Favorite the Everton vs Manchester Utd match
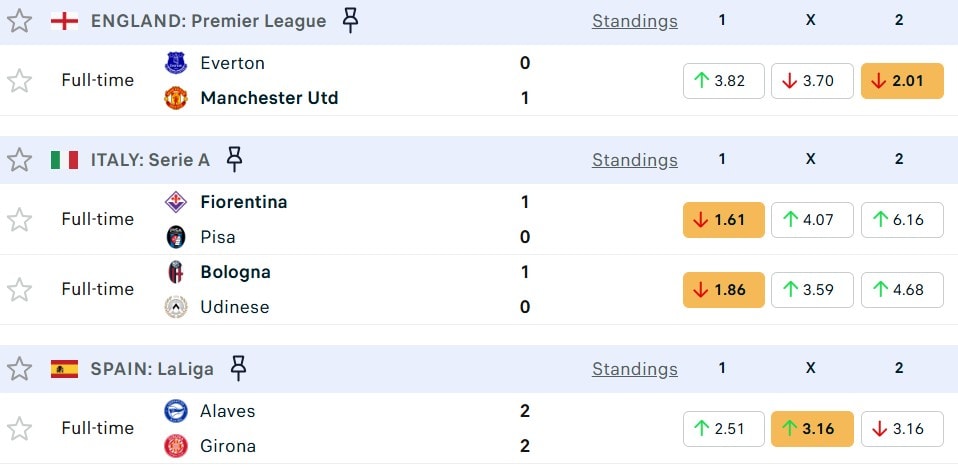Viewport: 958px width, 468px height. (20, 81)
